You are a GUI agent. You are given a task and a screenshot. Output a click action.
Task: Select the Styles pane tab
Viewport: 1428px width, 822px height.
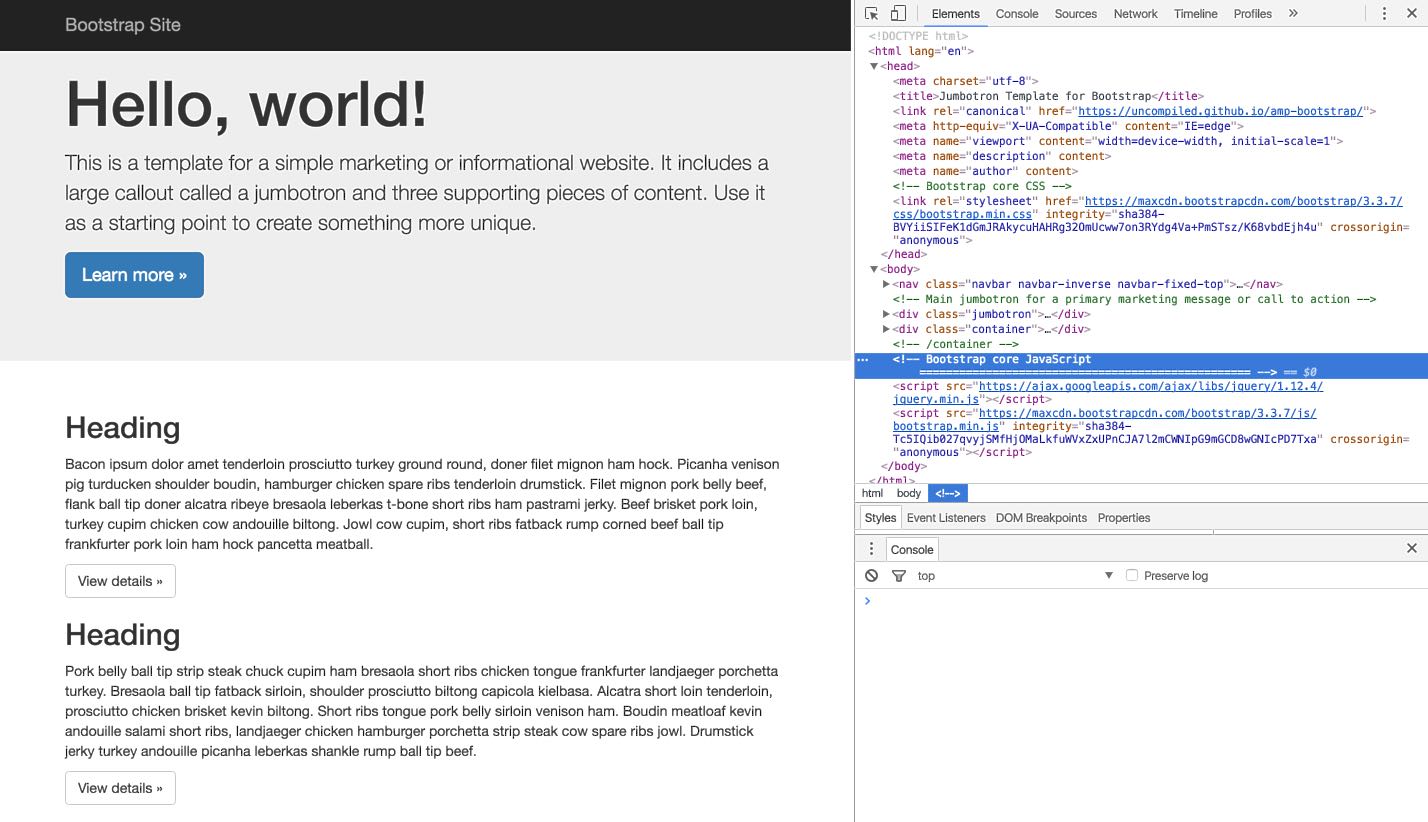(880, 517)
